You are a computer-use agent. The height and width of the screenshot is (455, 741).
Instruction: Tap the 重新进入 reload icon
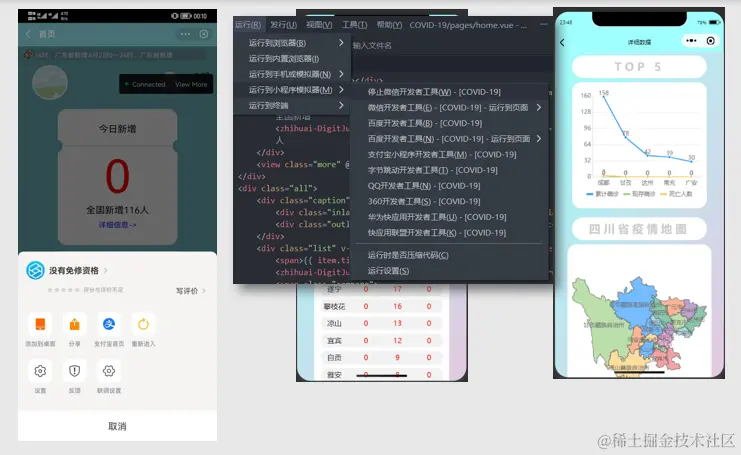point(143,324)
